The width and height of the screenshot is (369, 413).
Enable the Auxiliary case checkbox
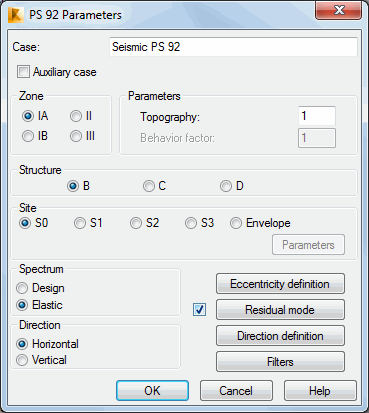[23, 72]
